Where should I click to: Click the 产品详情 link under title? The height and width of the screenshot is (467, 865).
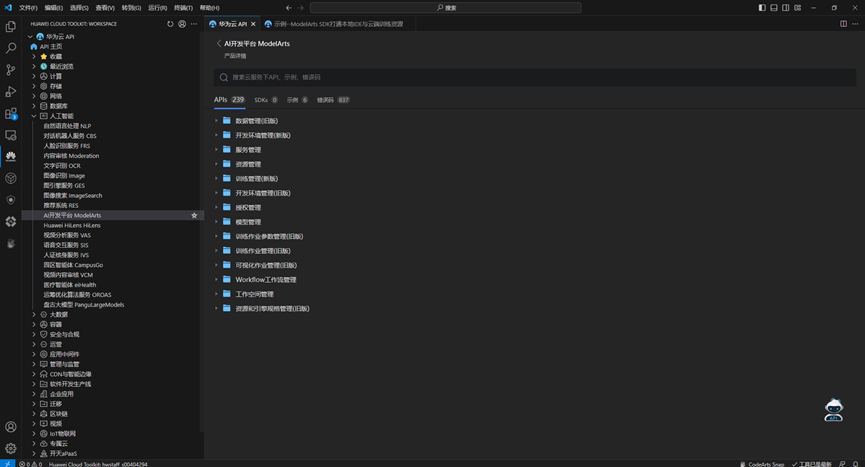coord(235,56)
